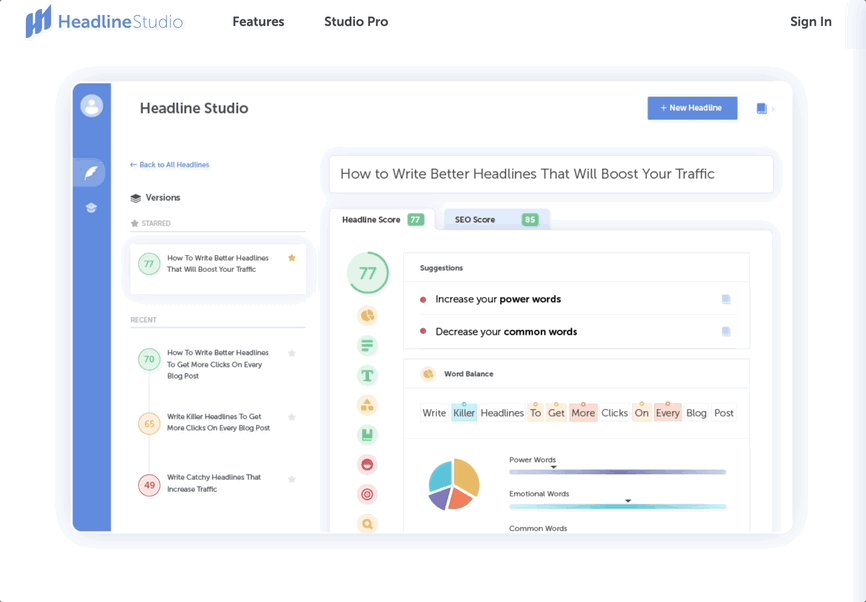Click the word balance pie chart
866x602 pixels.
454,484
